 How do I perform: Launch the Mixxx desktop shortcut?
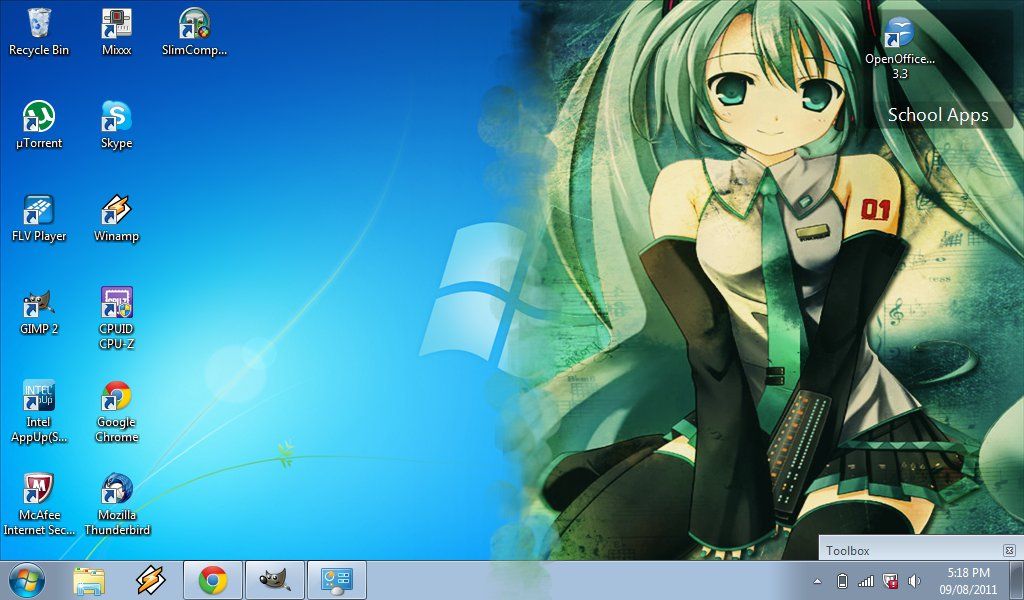pos(116,32)
